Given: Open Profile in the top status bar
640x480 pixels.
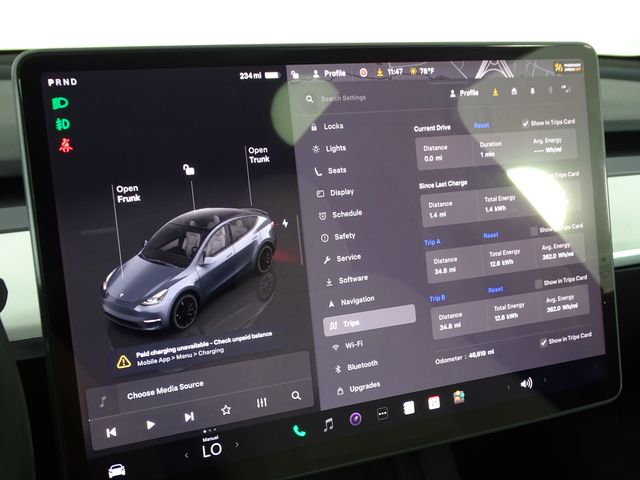Looking at the screenshot, I should [x=329, y=74].
